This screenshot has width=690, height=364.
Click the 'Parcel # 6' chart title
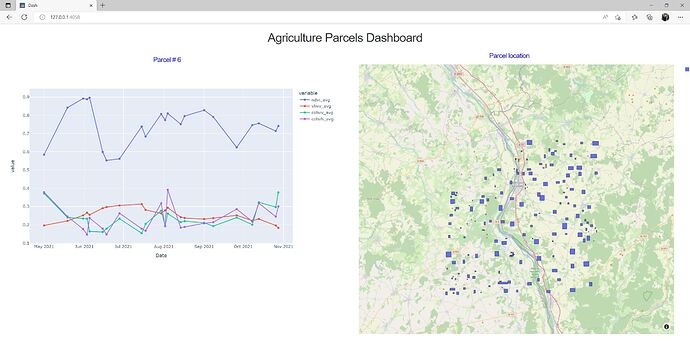[167, 59]
